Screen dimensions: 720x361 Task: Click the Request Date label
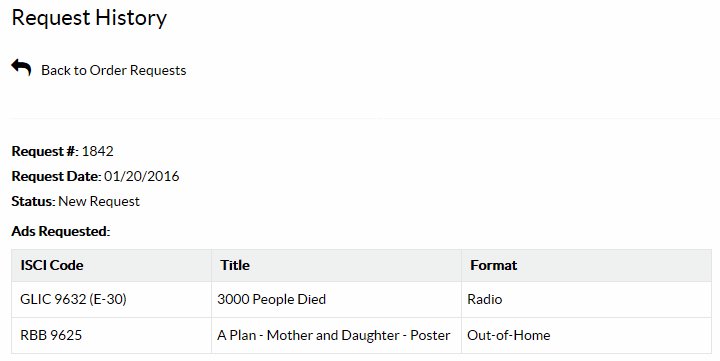56,176
